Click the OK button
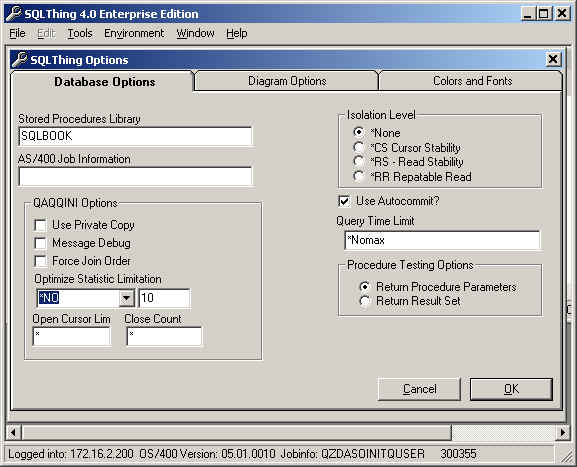This screenshot has height=467, width=577. [x=511, y=389]
